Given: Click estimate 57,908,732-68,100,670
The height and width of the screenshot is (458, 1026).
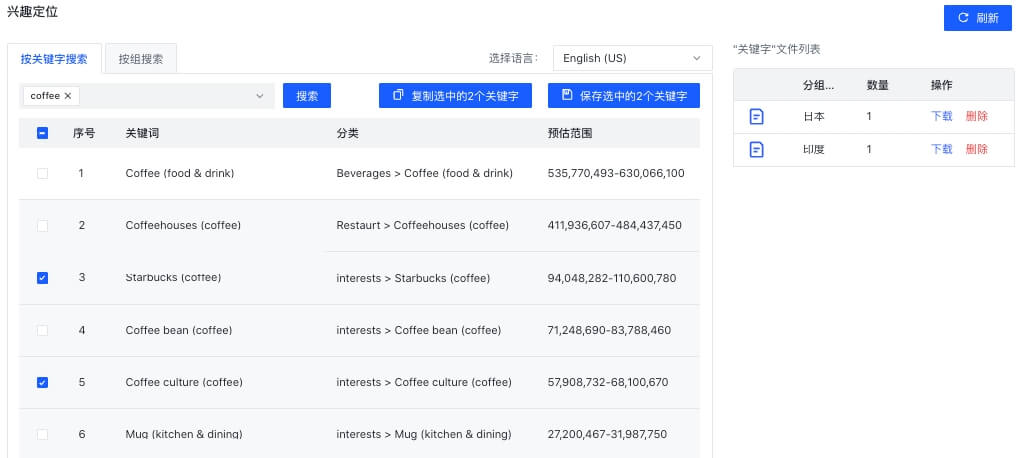Looking at the screenshot, I should [608, 383].
